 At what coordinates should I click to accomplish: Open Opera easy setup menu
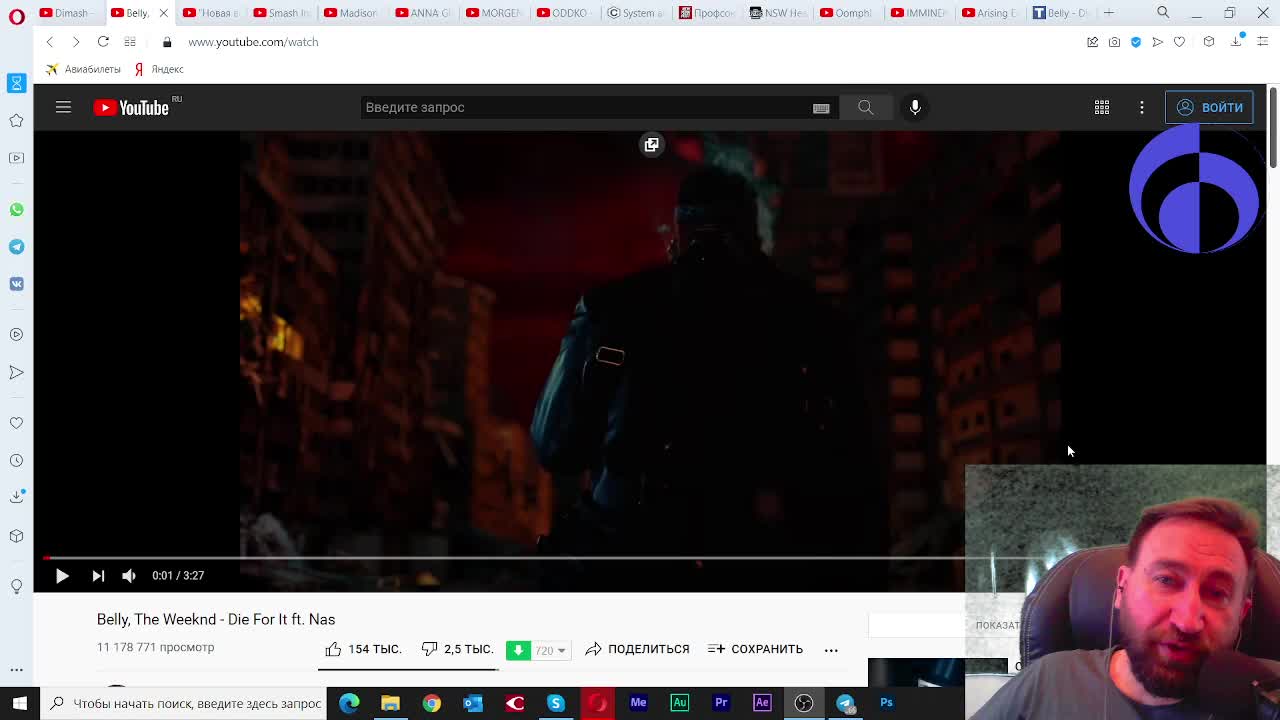point(1263,42)
